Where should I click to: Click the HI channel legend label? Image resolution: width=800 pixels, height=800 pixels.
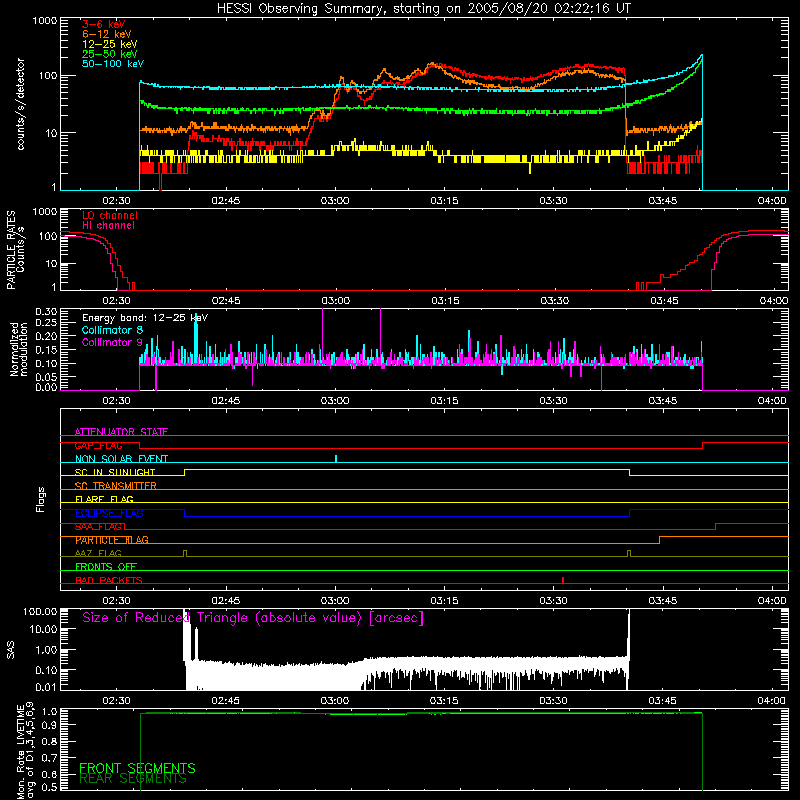point(108,226)
